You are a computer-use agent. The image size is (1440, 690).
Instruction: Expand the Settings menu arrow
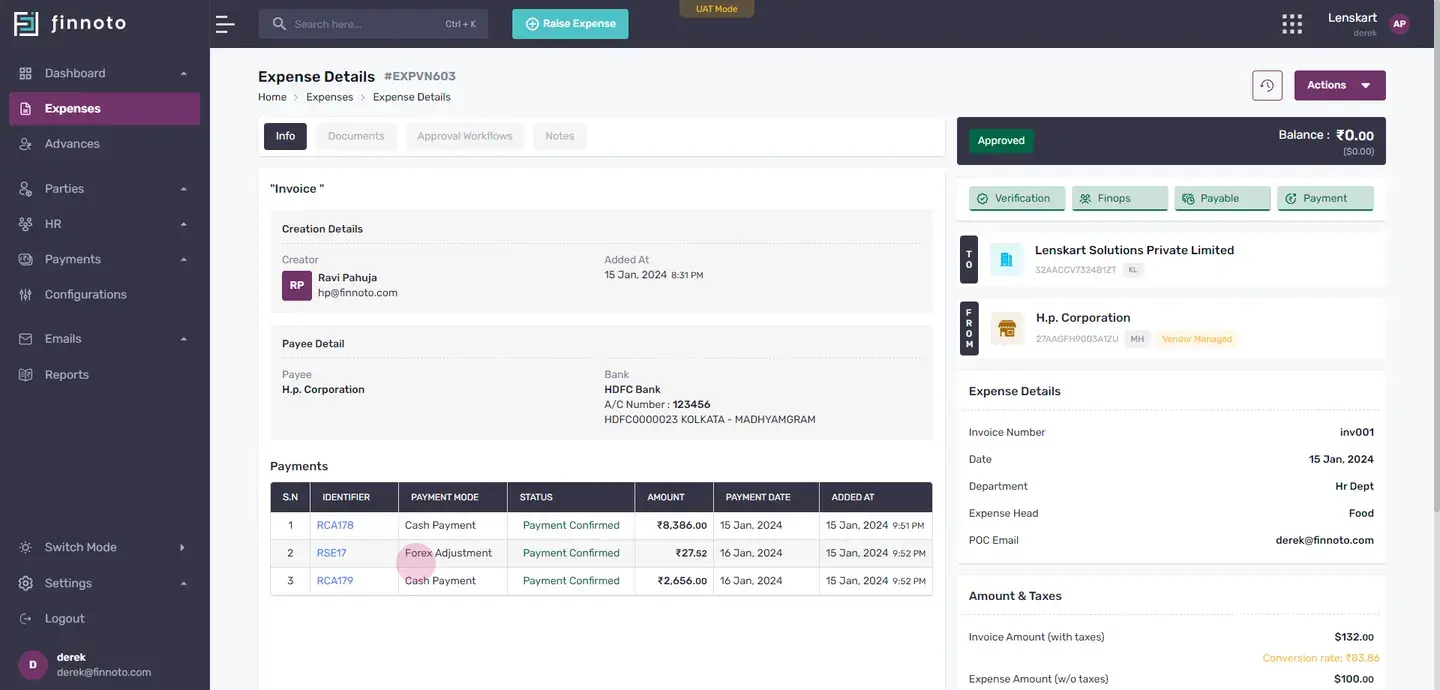coord(183,583)
